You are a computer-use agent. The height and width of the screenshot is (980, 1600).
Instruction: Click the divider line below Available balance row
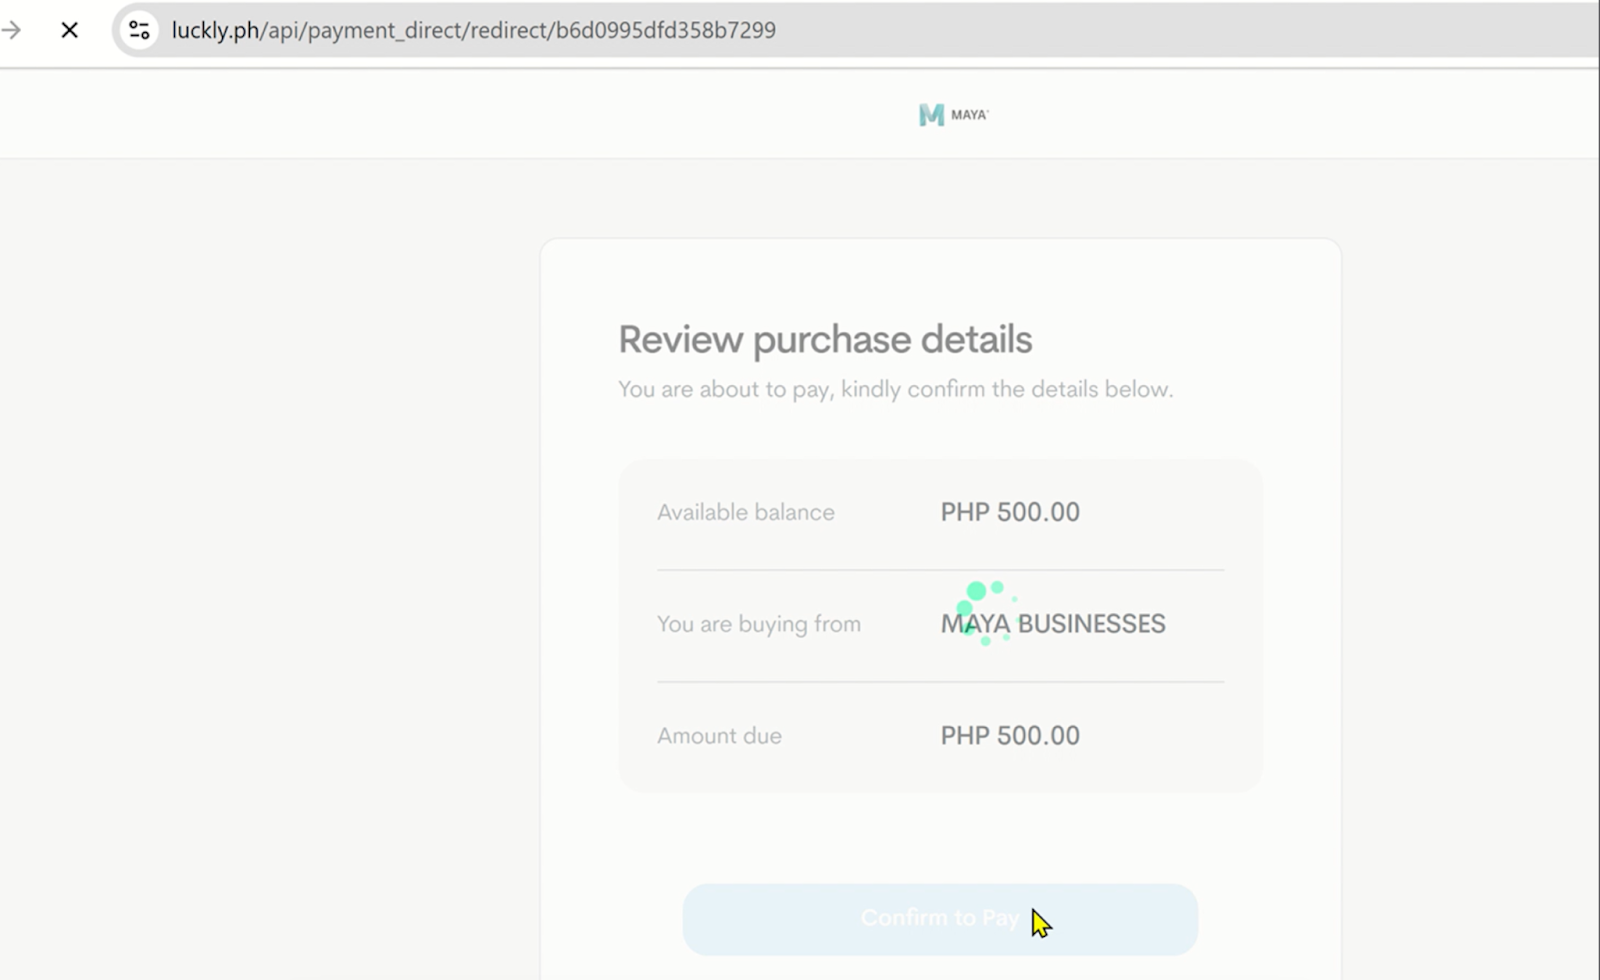(940, 570)
